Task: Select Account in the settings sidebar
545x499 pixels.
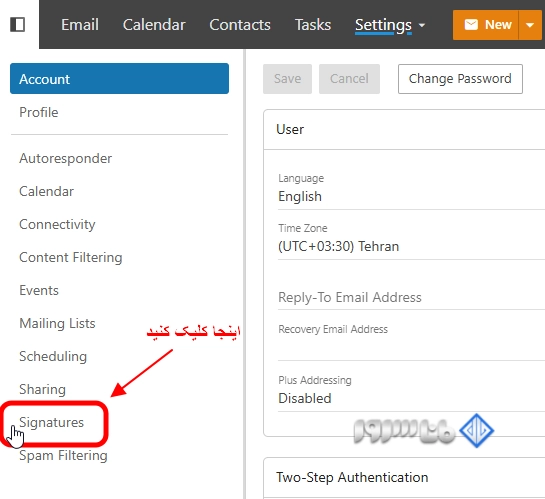Action: click(119, 79)
